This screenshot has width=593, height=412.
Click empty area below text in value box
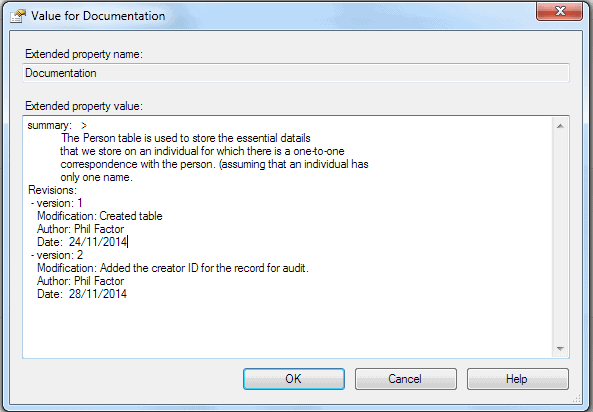(287, 328)
